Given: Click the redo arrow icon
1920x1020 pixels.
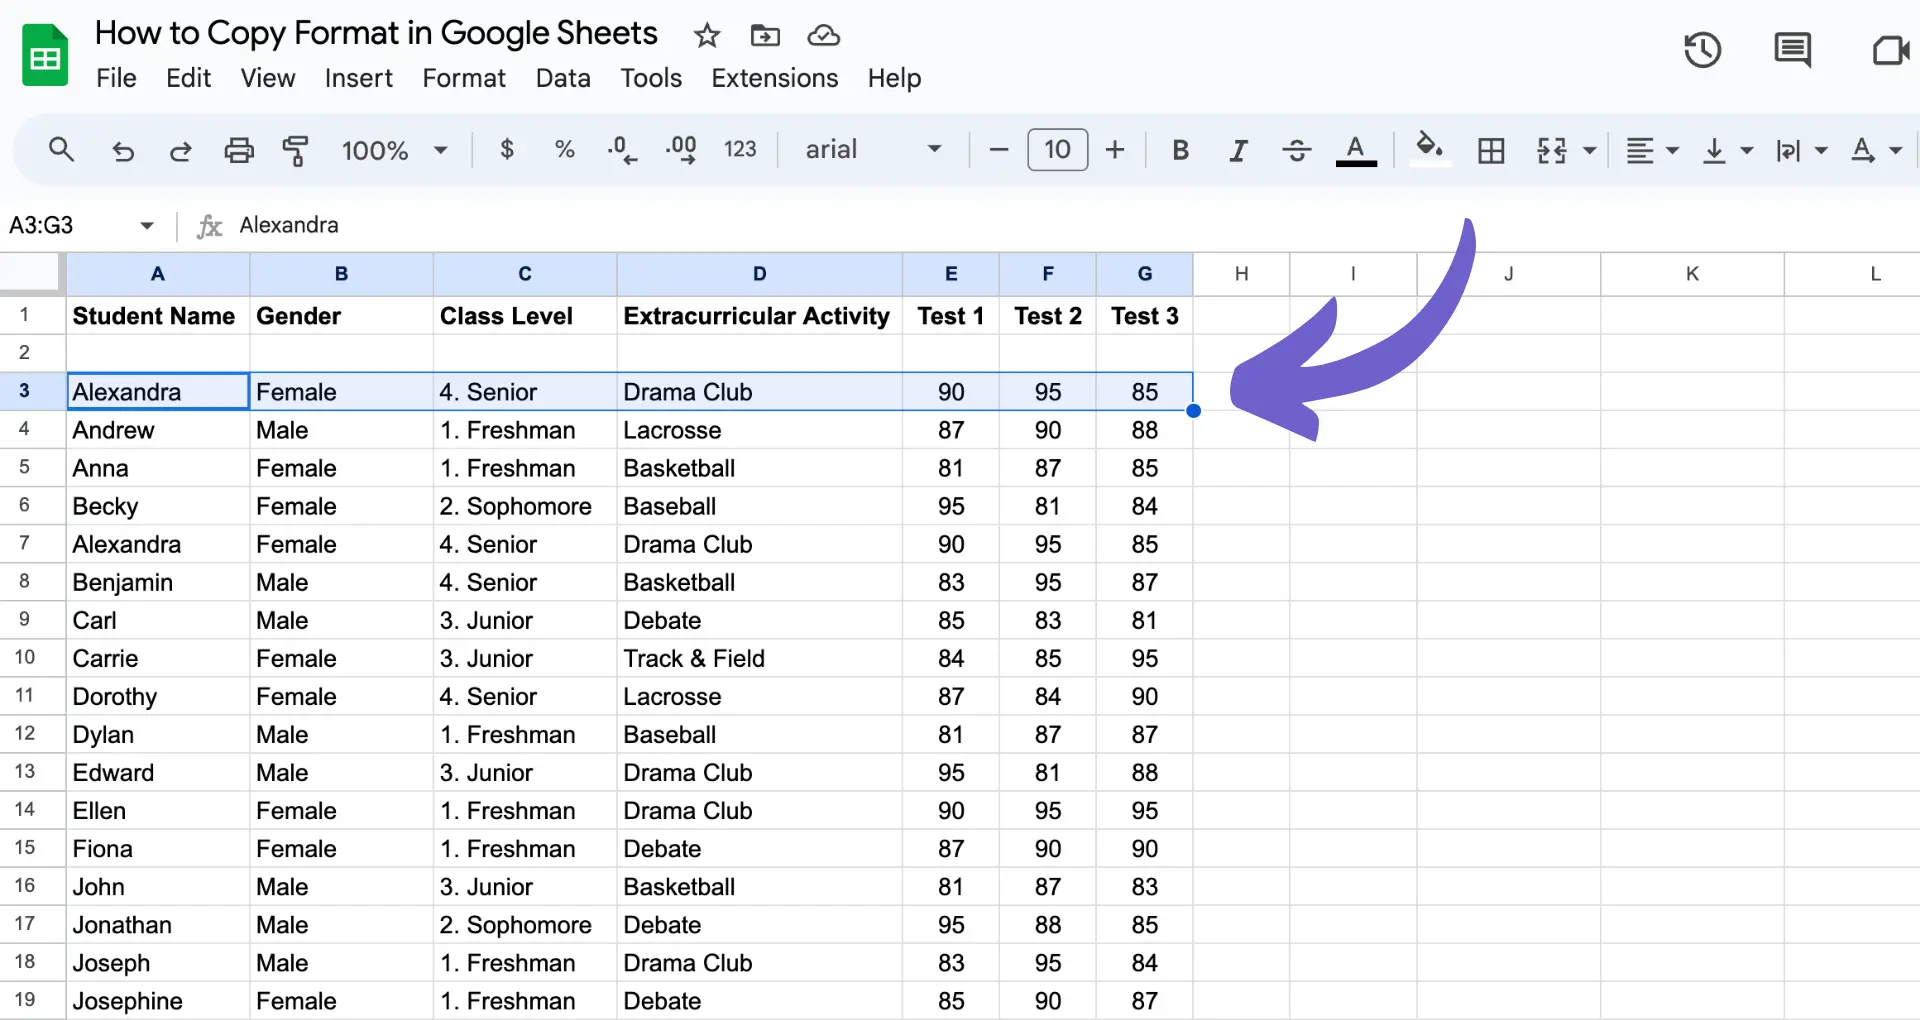Looking at the screenshot, I should 180,151.
